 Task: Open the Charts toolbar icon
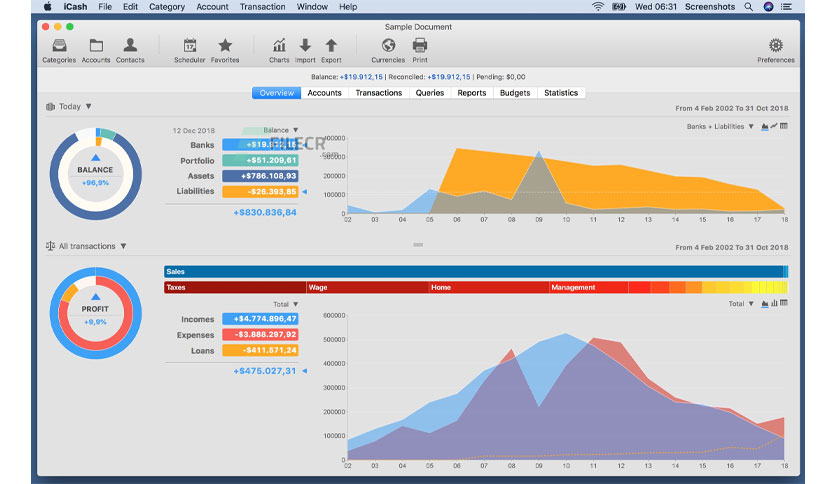[279, 46]
